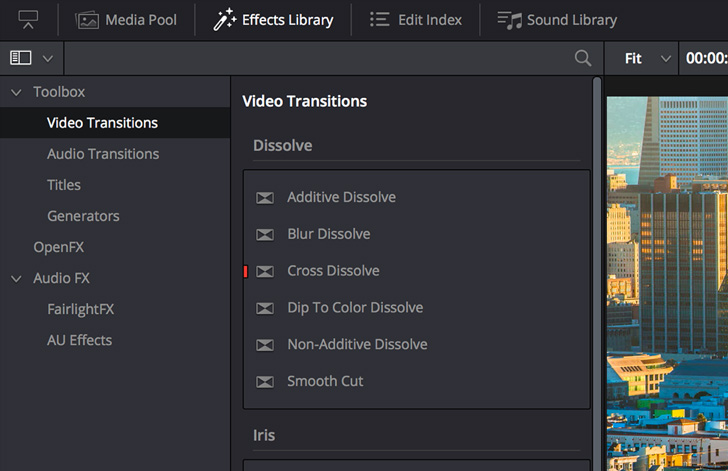The image size is (728, 471).
Task: Collapse the Toolbox tree section
Action: pos(16,92)
